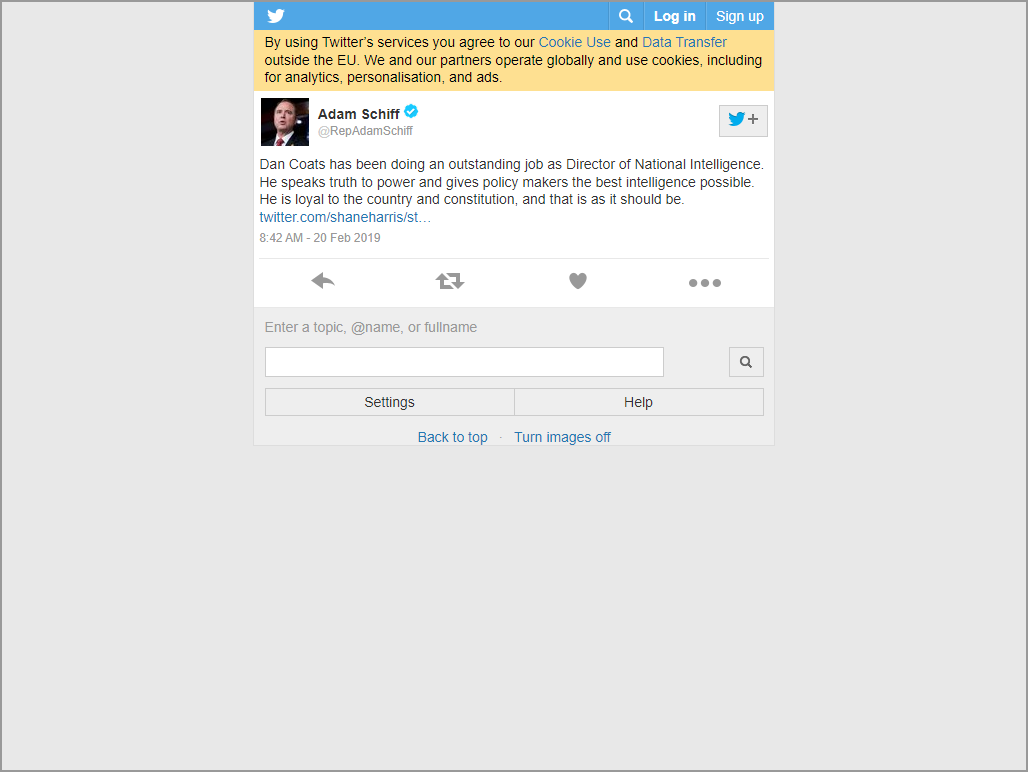Open Help in footer

(x=639, y=402)
